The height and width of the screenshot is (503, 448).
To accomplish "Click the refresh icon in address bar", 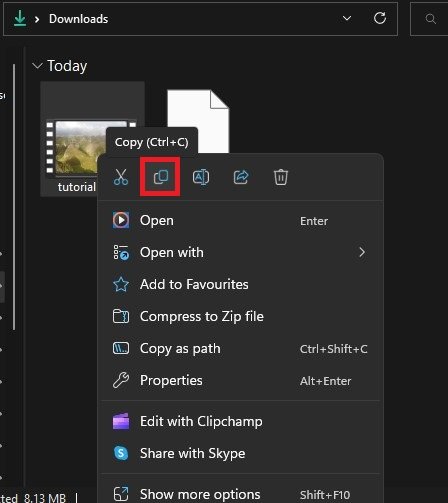I will (380, 18).
